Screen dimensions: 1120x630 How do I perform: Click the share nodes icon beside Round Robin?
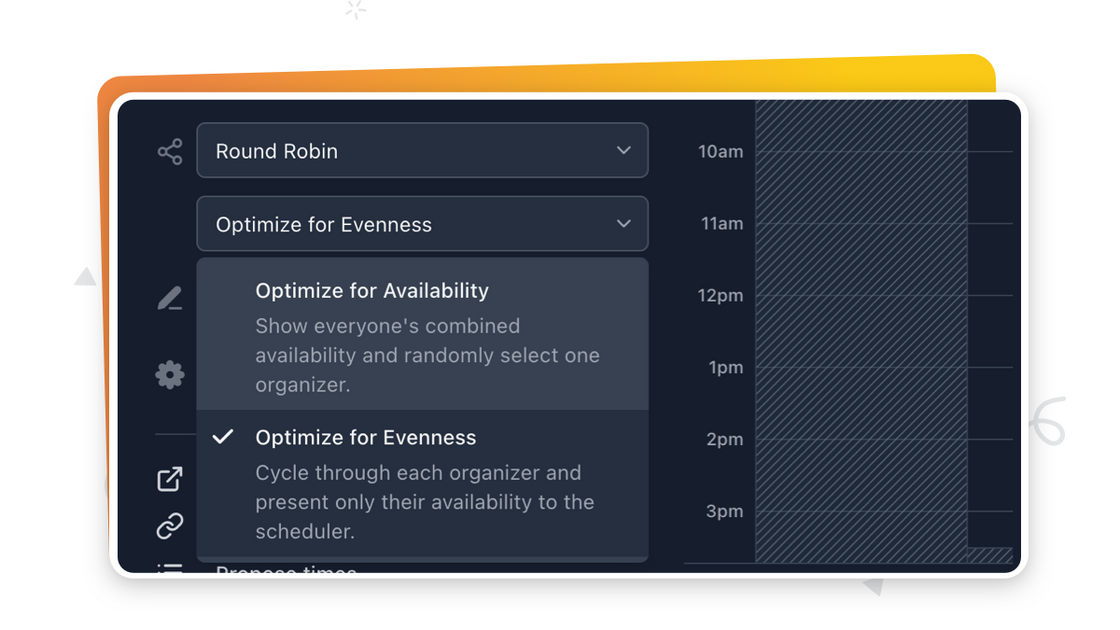tap(170, 152)
